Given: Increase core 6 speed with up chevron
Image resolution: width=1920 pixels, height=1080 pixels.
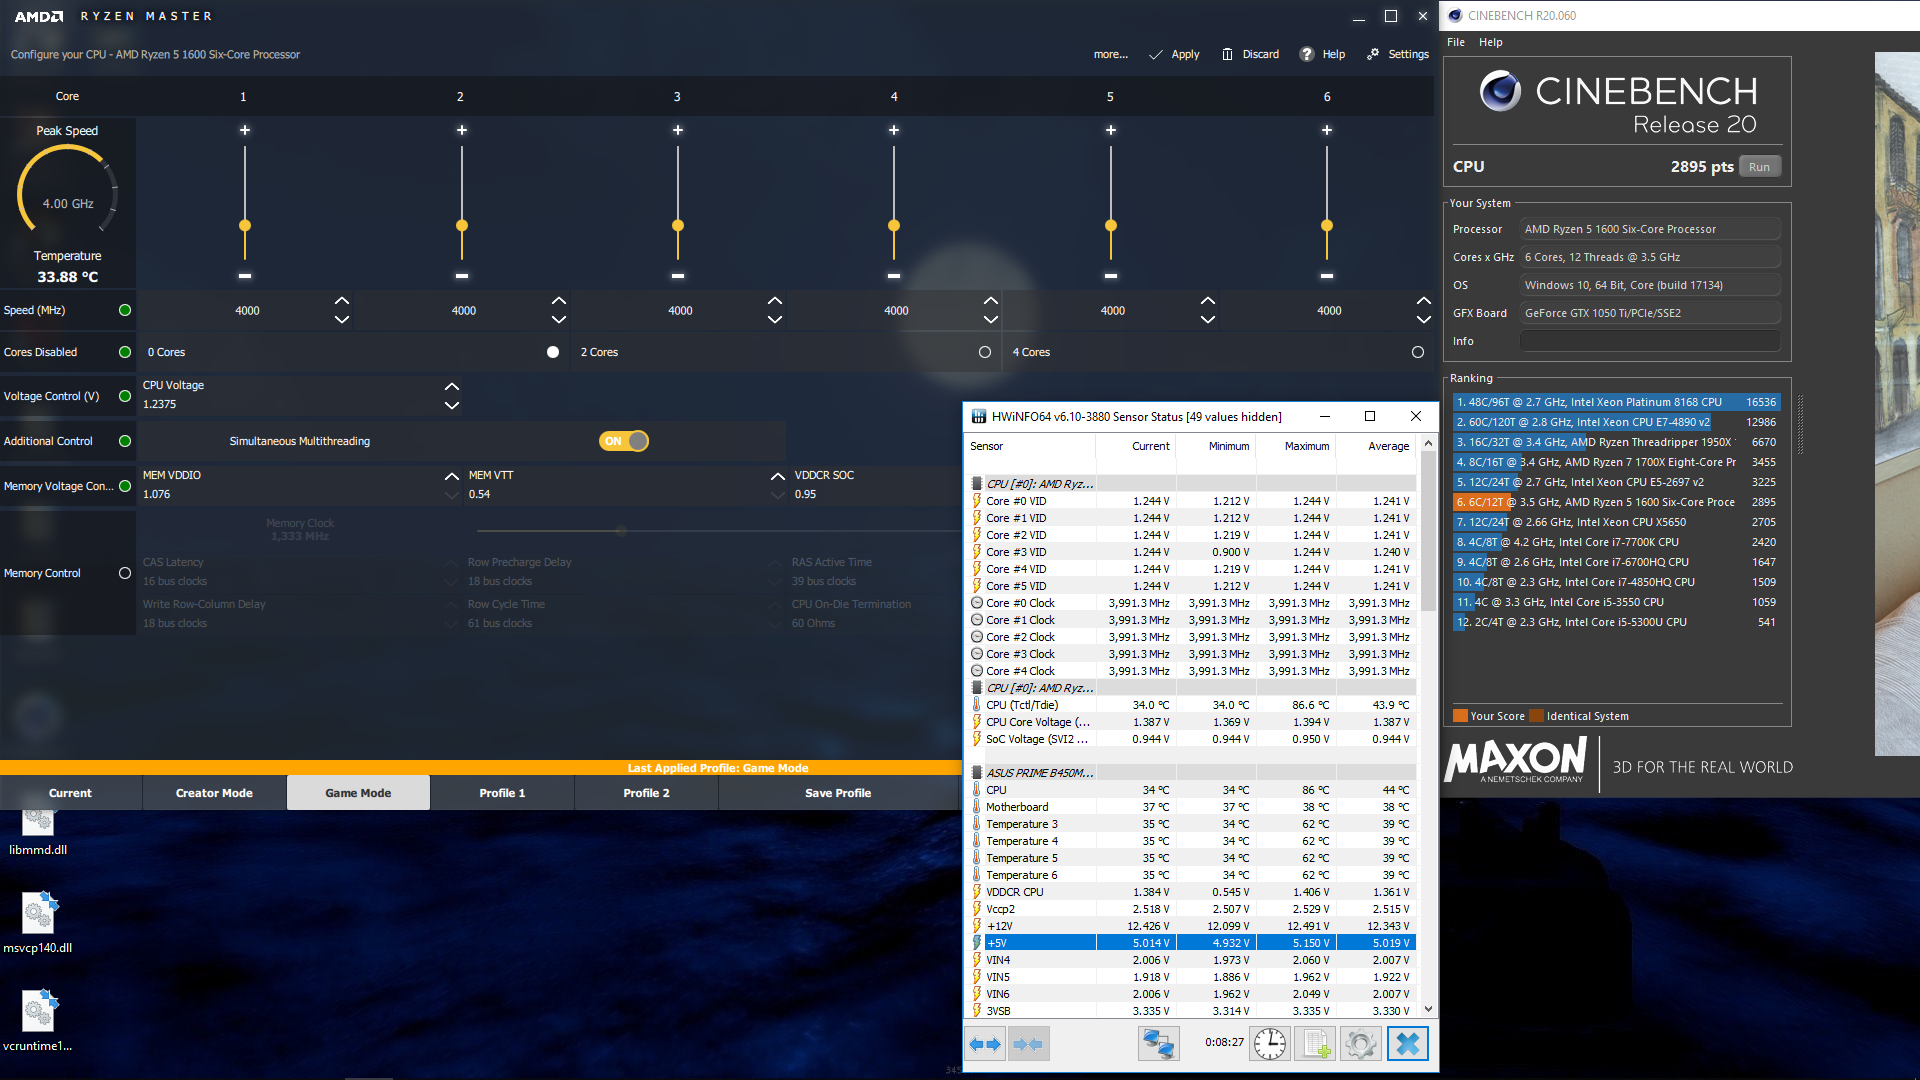Looking at the screenshot, I should pyautogui.click(x=1424, y=300).
